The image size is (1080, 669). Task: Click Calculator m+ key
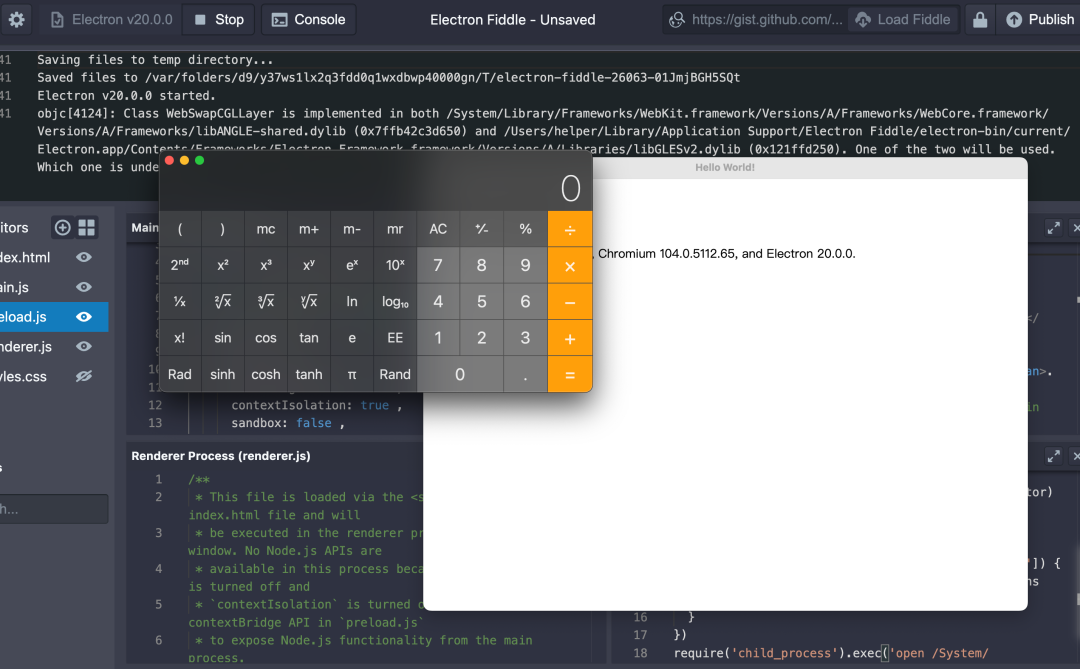[x=309, y=229]
